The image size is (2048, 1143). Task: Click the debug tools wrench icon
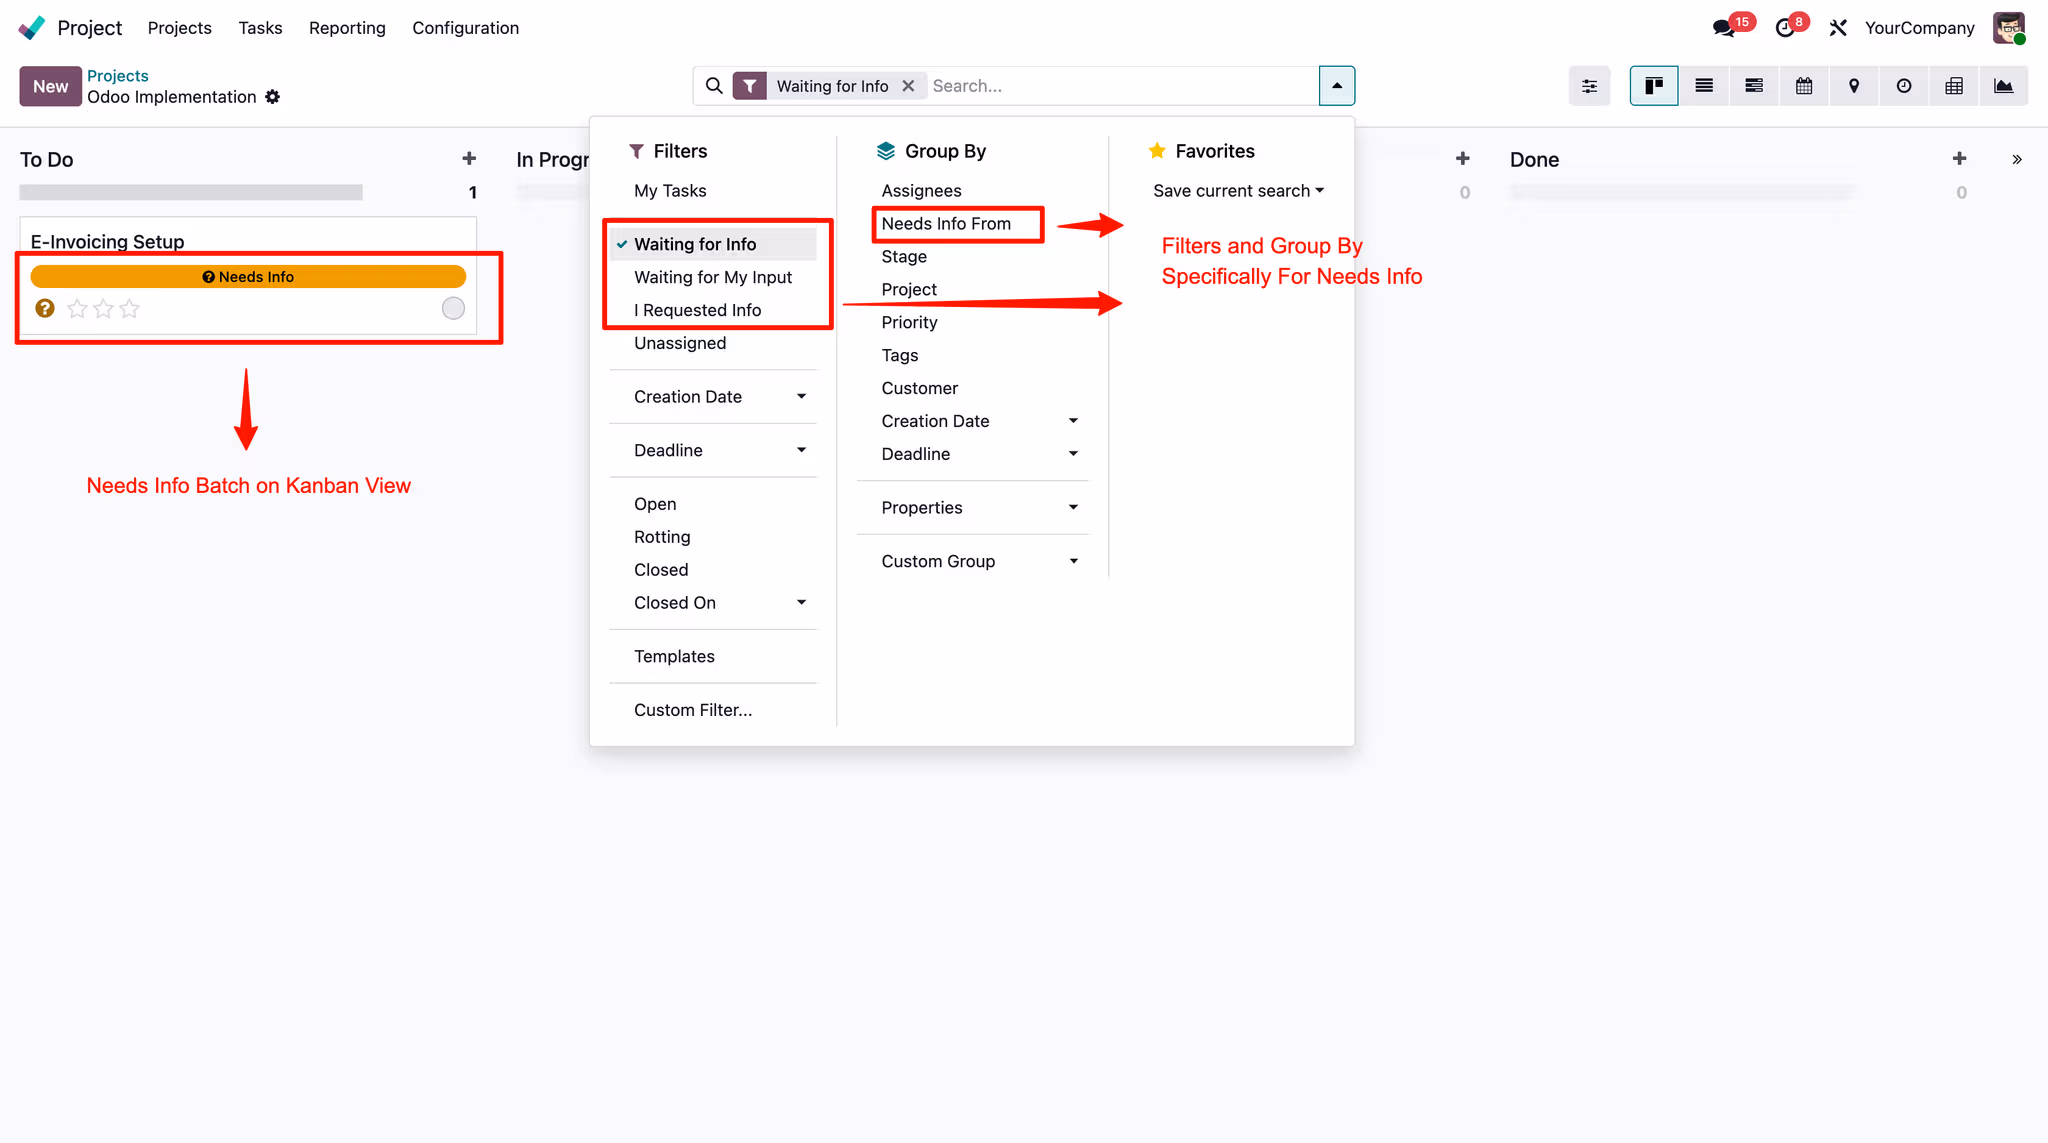(1838, 28)
